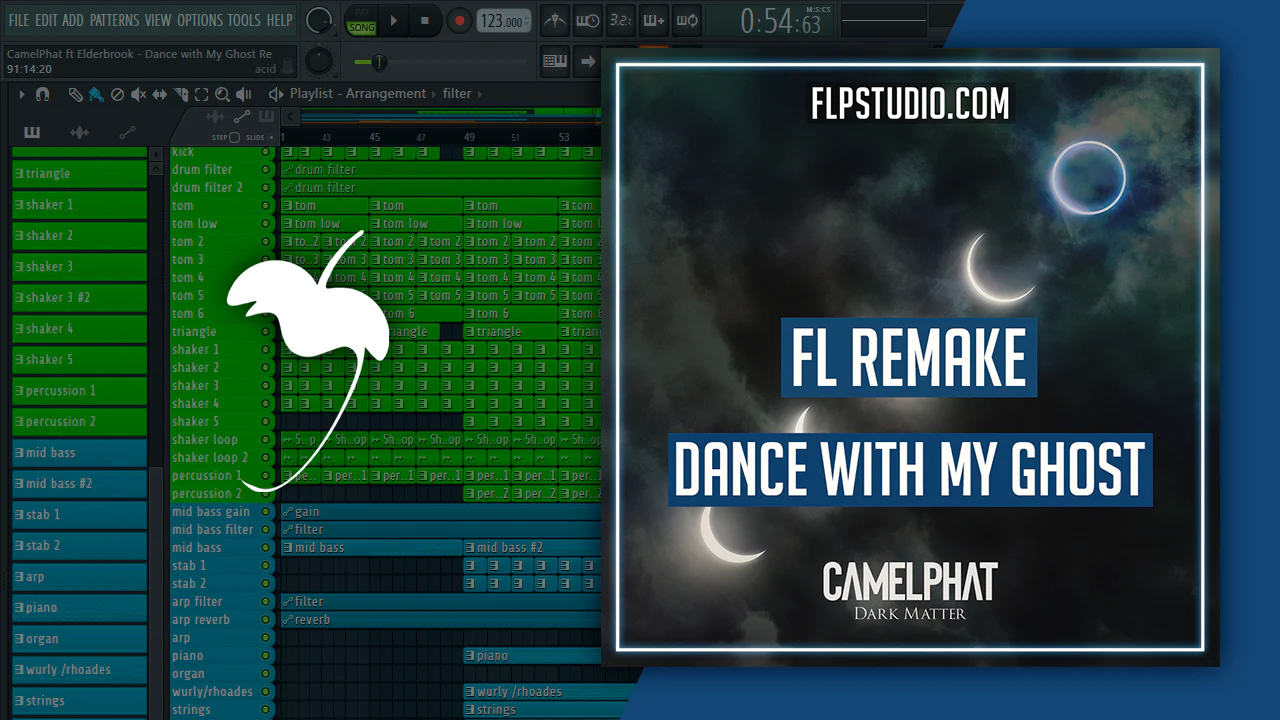Open the TOOLS menu

(244, 20)
